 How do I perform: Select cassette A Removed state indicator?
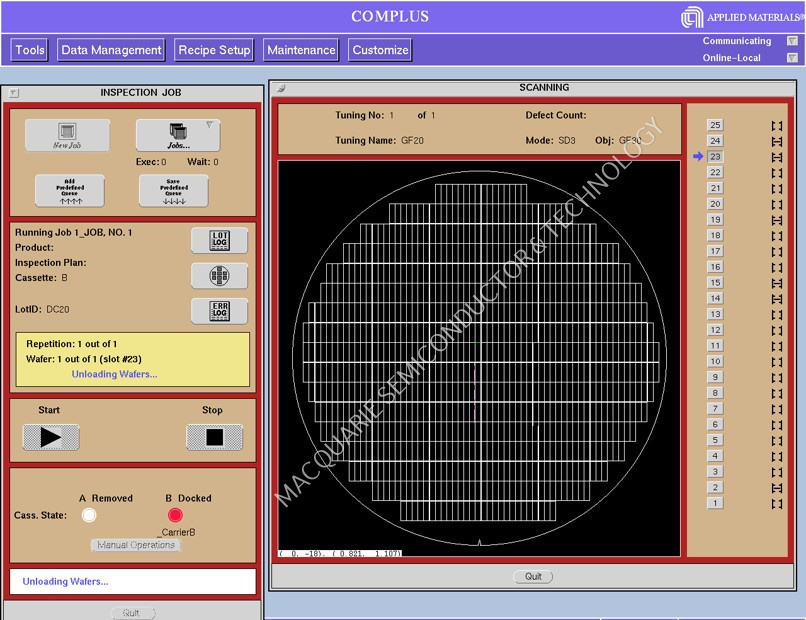coord(89,515)
